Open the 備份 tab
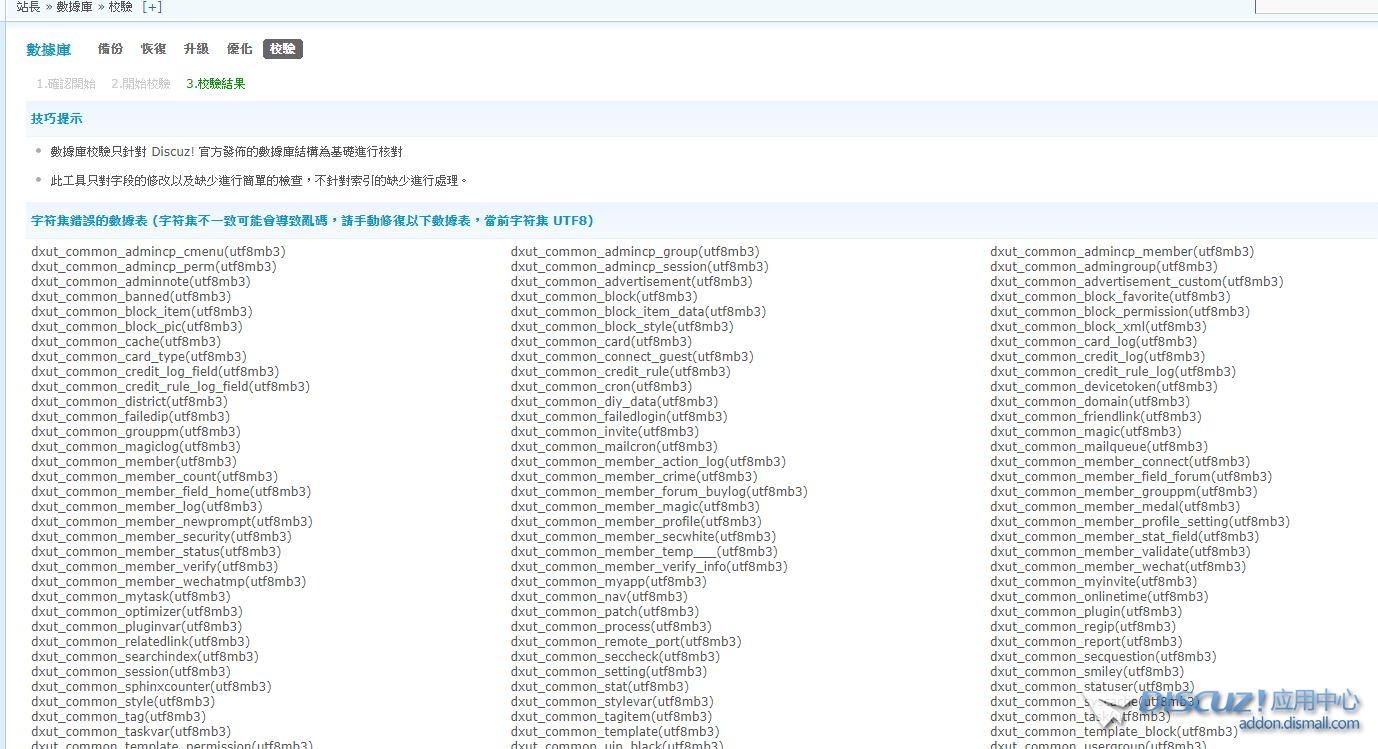The image size is (1378, 749). click(x=110, y=49)
